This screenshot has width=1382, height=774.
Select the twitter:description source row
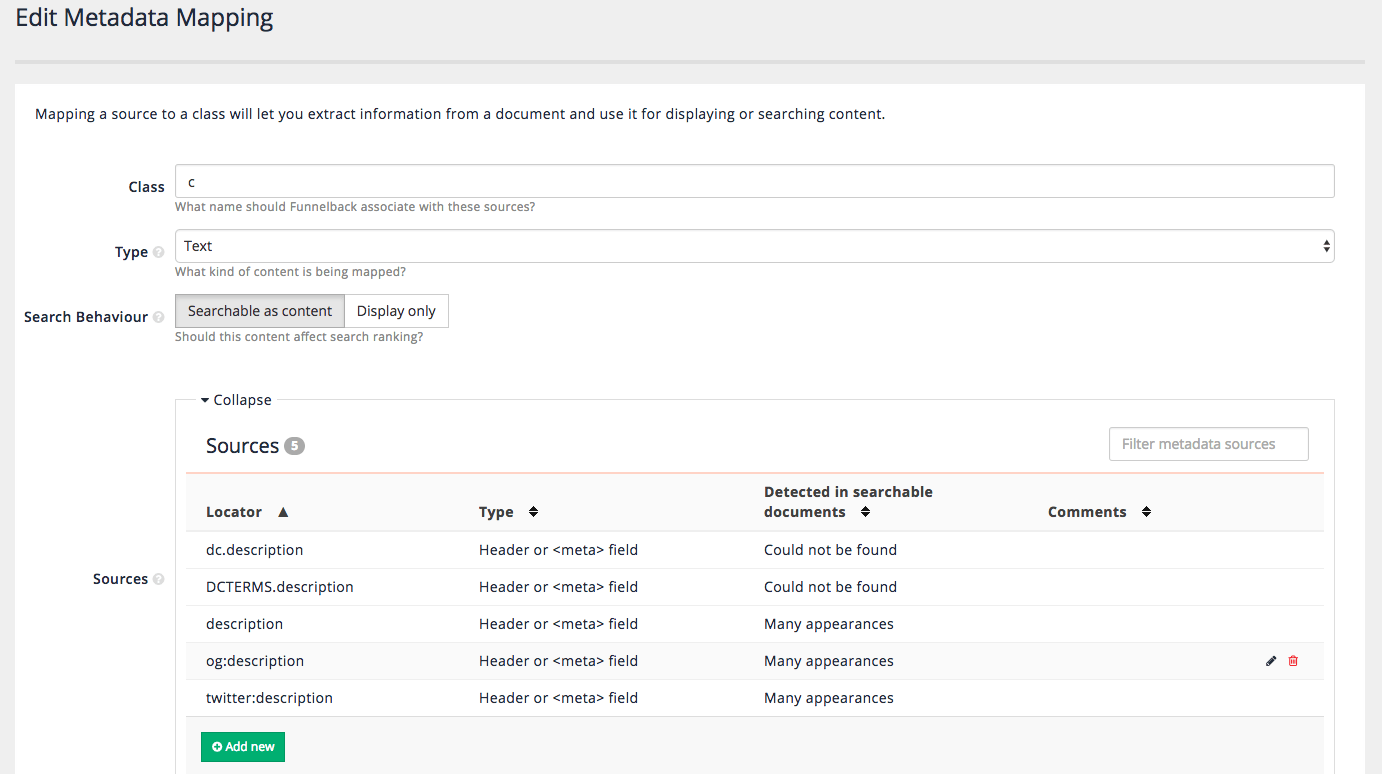270,697
